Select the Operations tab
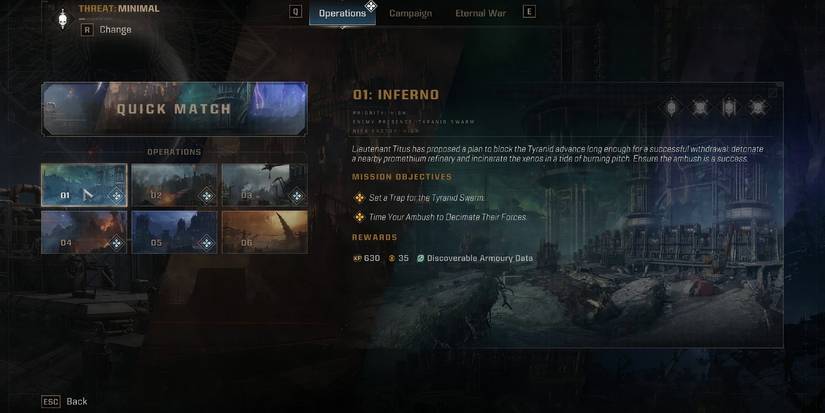This screenshot has width=825, height=413. [343, 13]
